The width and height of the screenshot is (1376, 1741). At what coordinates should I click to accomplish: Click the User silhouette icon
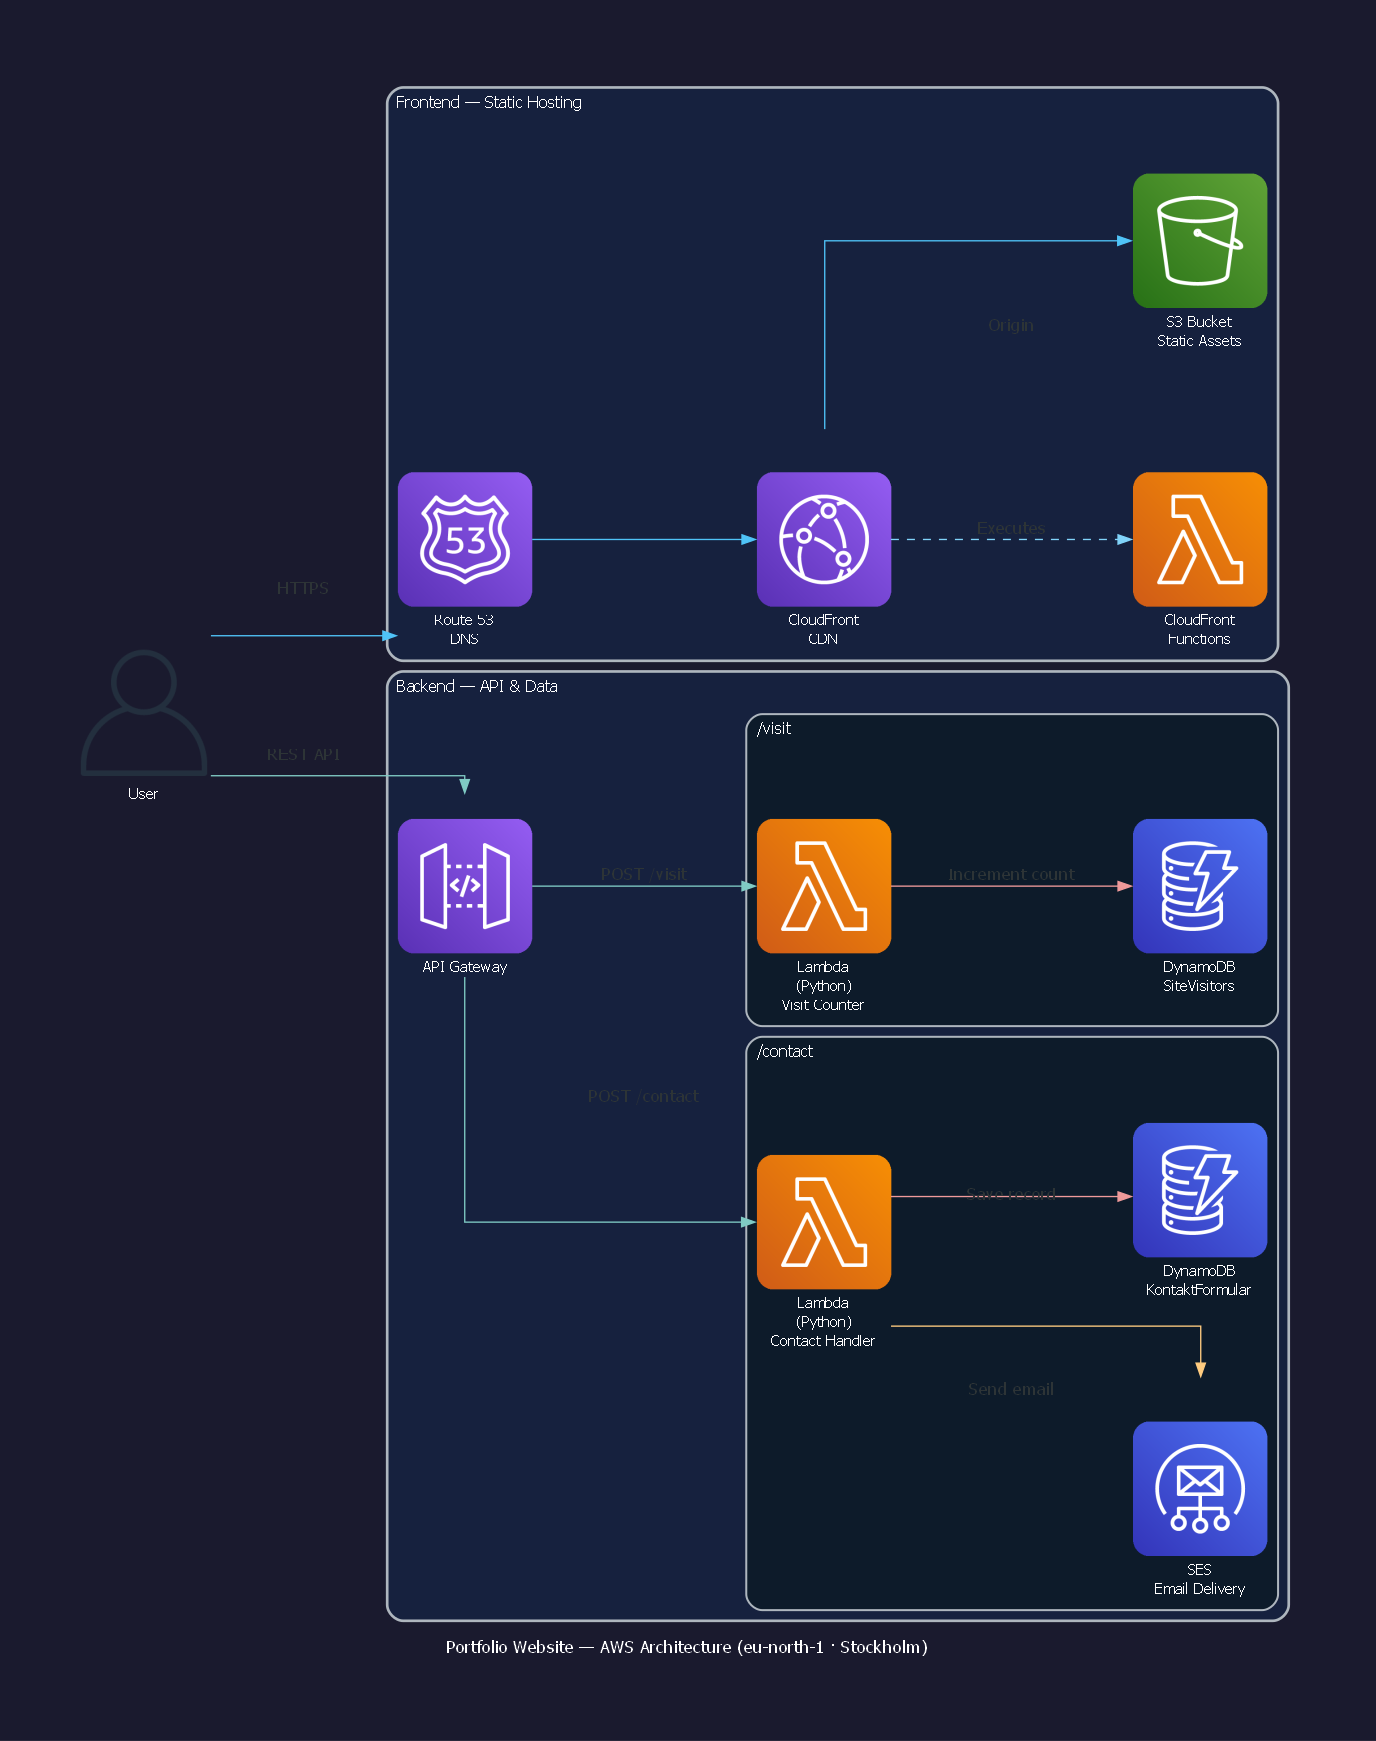tap(144, 712)
